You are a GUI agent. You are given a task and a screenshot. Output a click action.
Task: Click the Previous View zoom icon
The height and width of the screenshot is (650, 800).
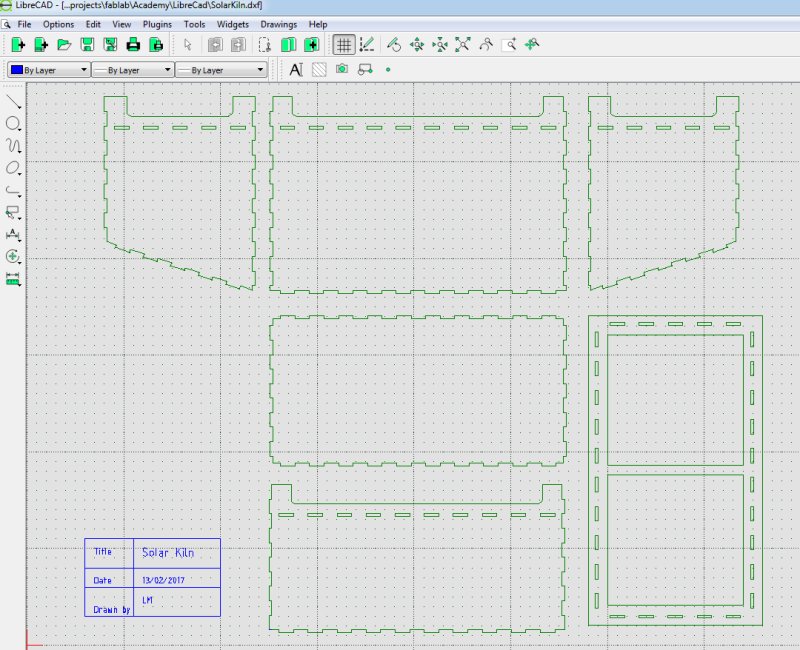[486, 45]
